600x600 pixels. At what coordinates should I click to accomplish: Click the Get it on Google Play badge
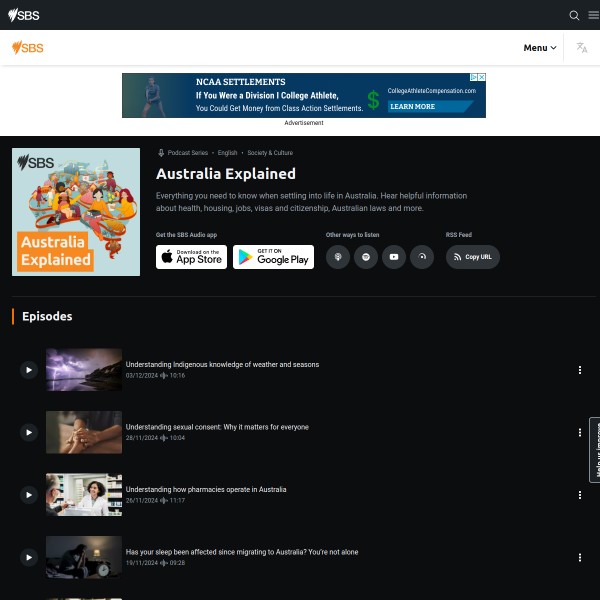pos(273,257)
